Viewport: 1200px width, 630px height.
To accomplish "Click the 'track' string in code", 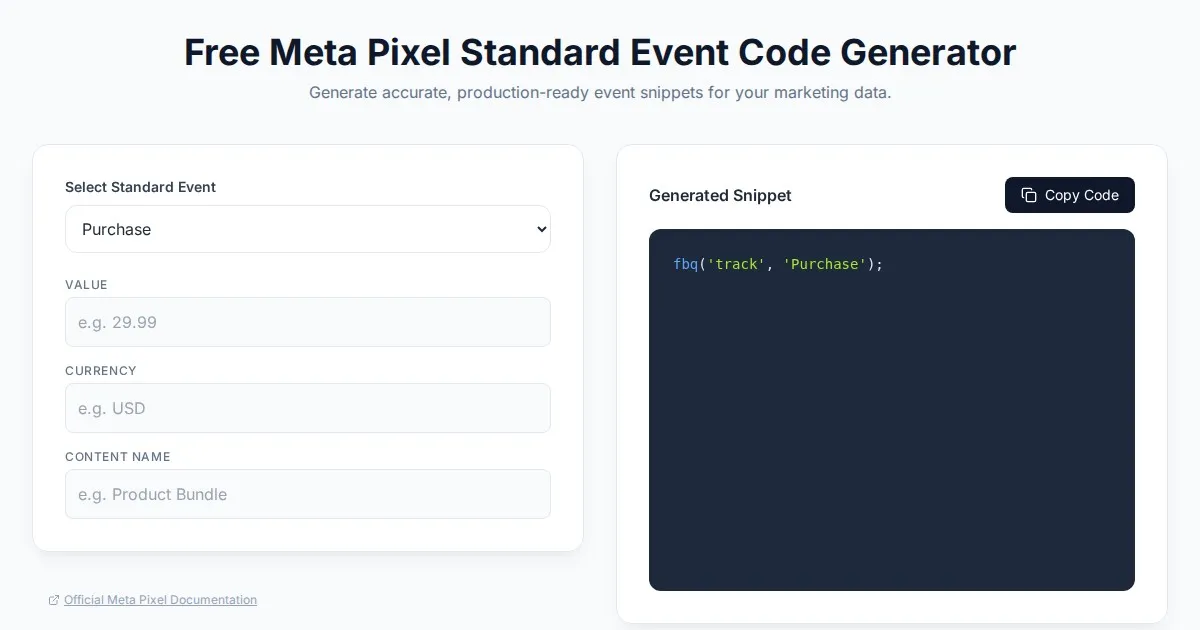I will [x=736, y=264].
